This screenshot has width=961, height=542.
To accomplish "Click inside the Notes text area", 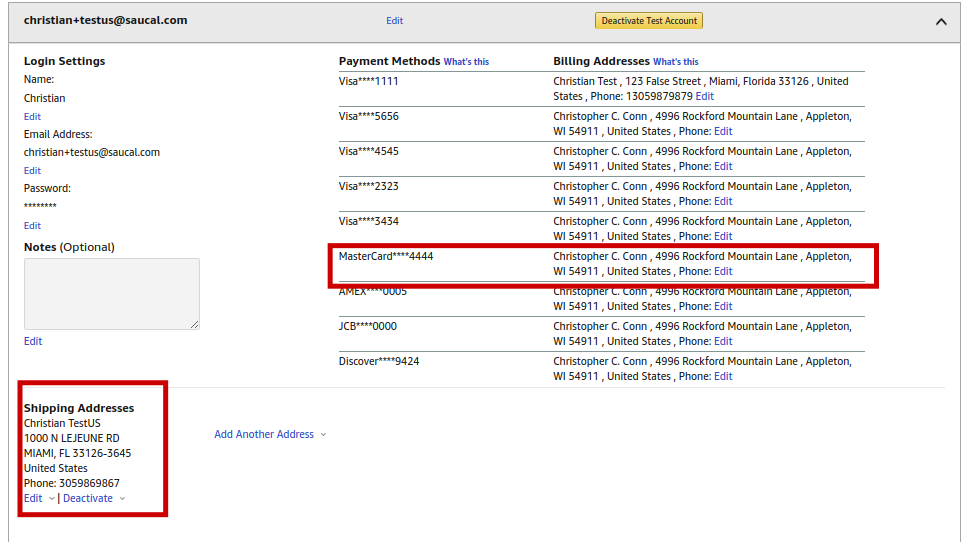I will coord(111,294).
